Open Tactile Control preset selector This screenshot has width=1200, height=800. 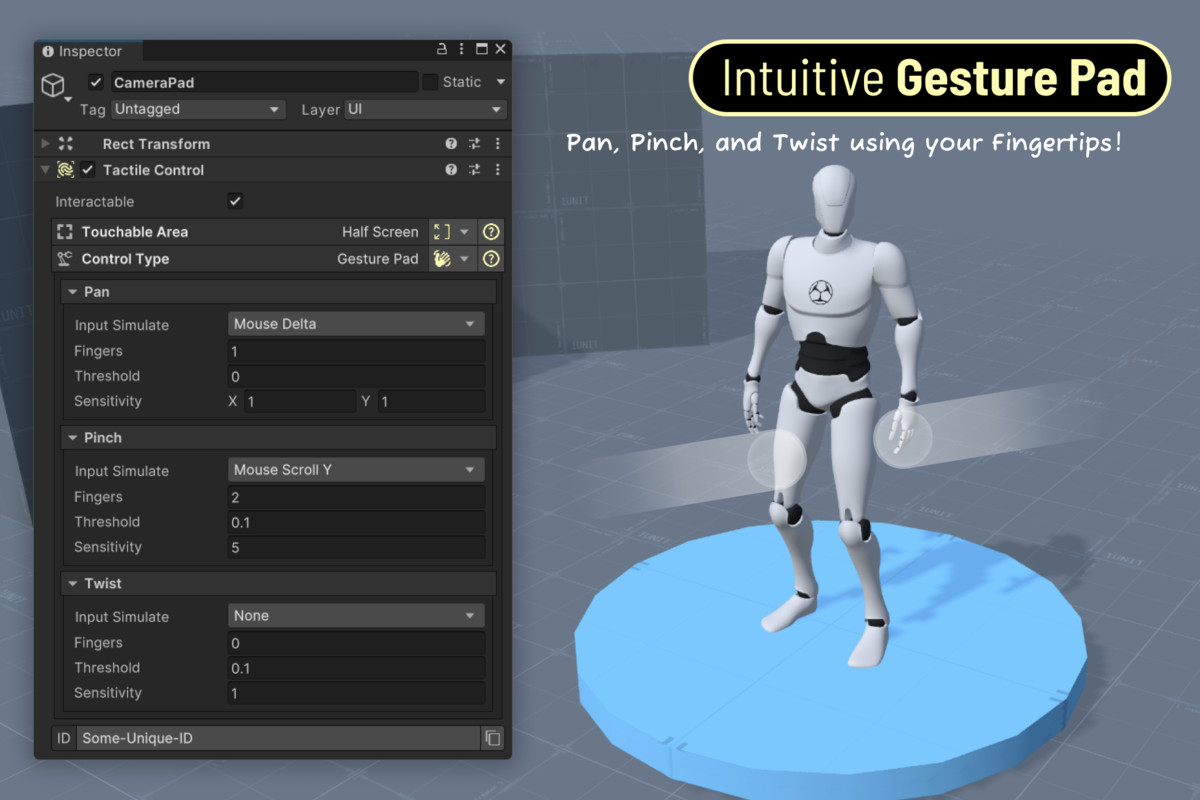(475, 170)
